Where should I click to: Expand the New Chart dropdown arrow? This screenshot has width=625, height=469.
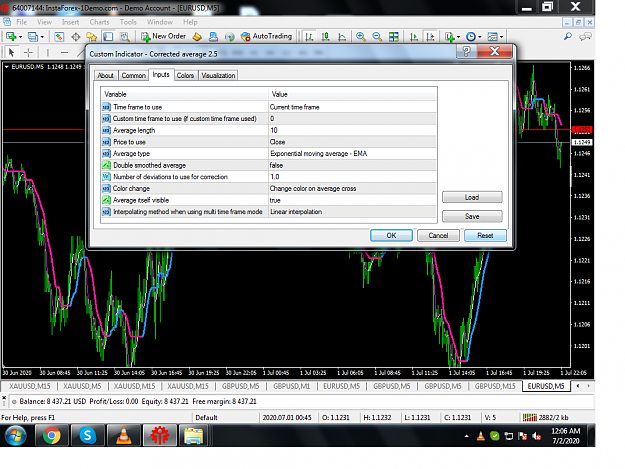20,37
